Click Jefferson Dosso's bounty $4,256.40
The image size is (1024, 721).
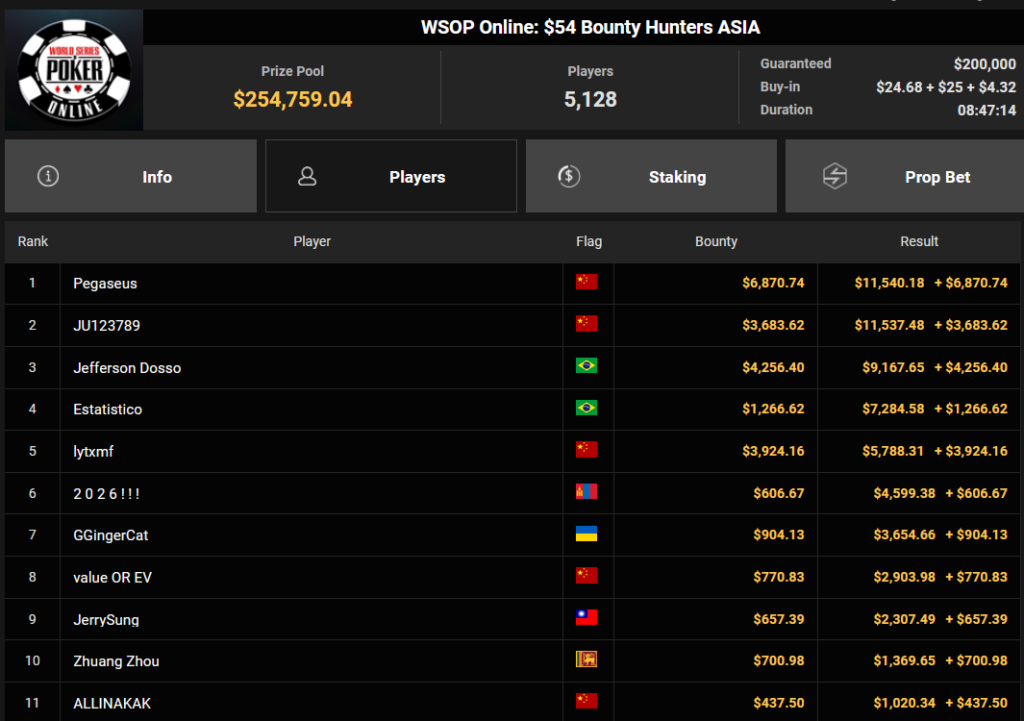click(773, 367)
